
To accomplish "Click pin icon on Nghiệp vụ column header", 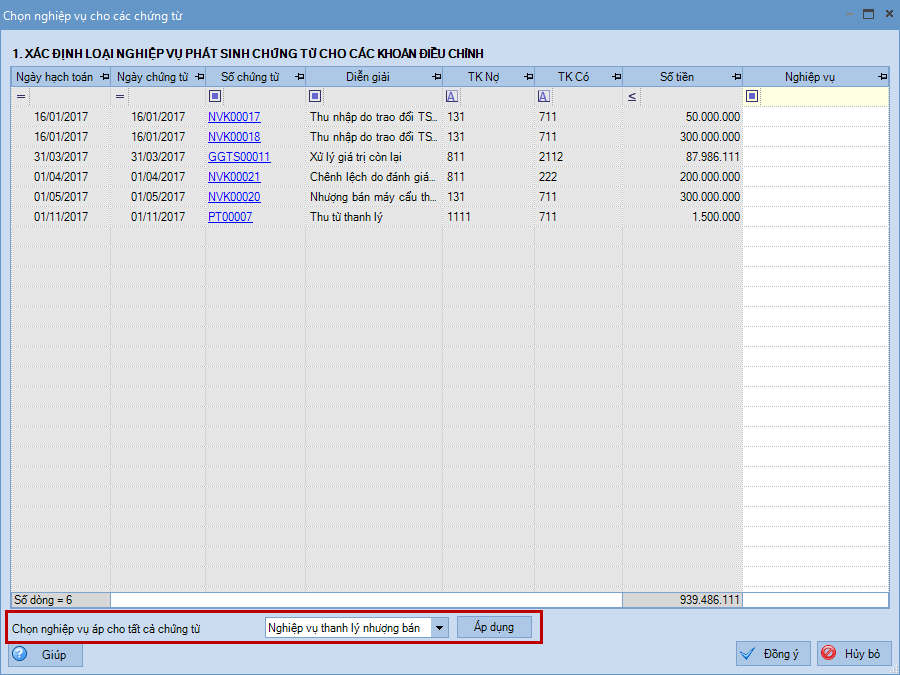I will click(881, 77).
